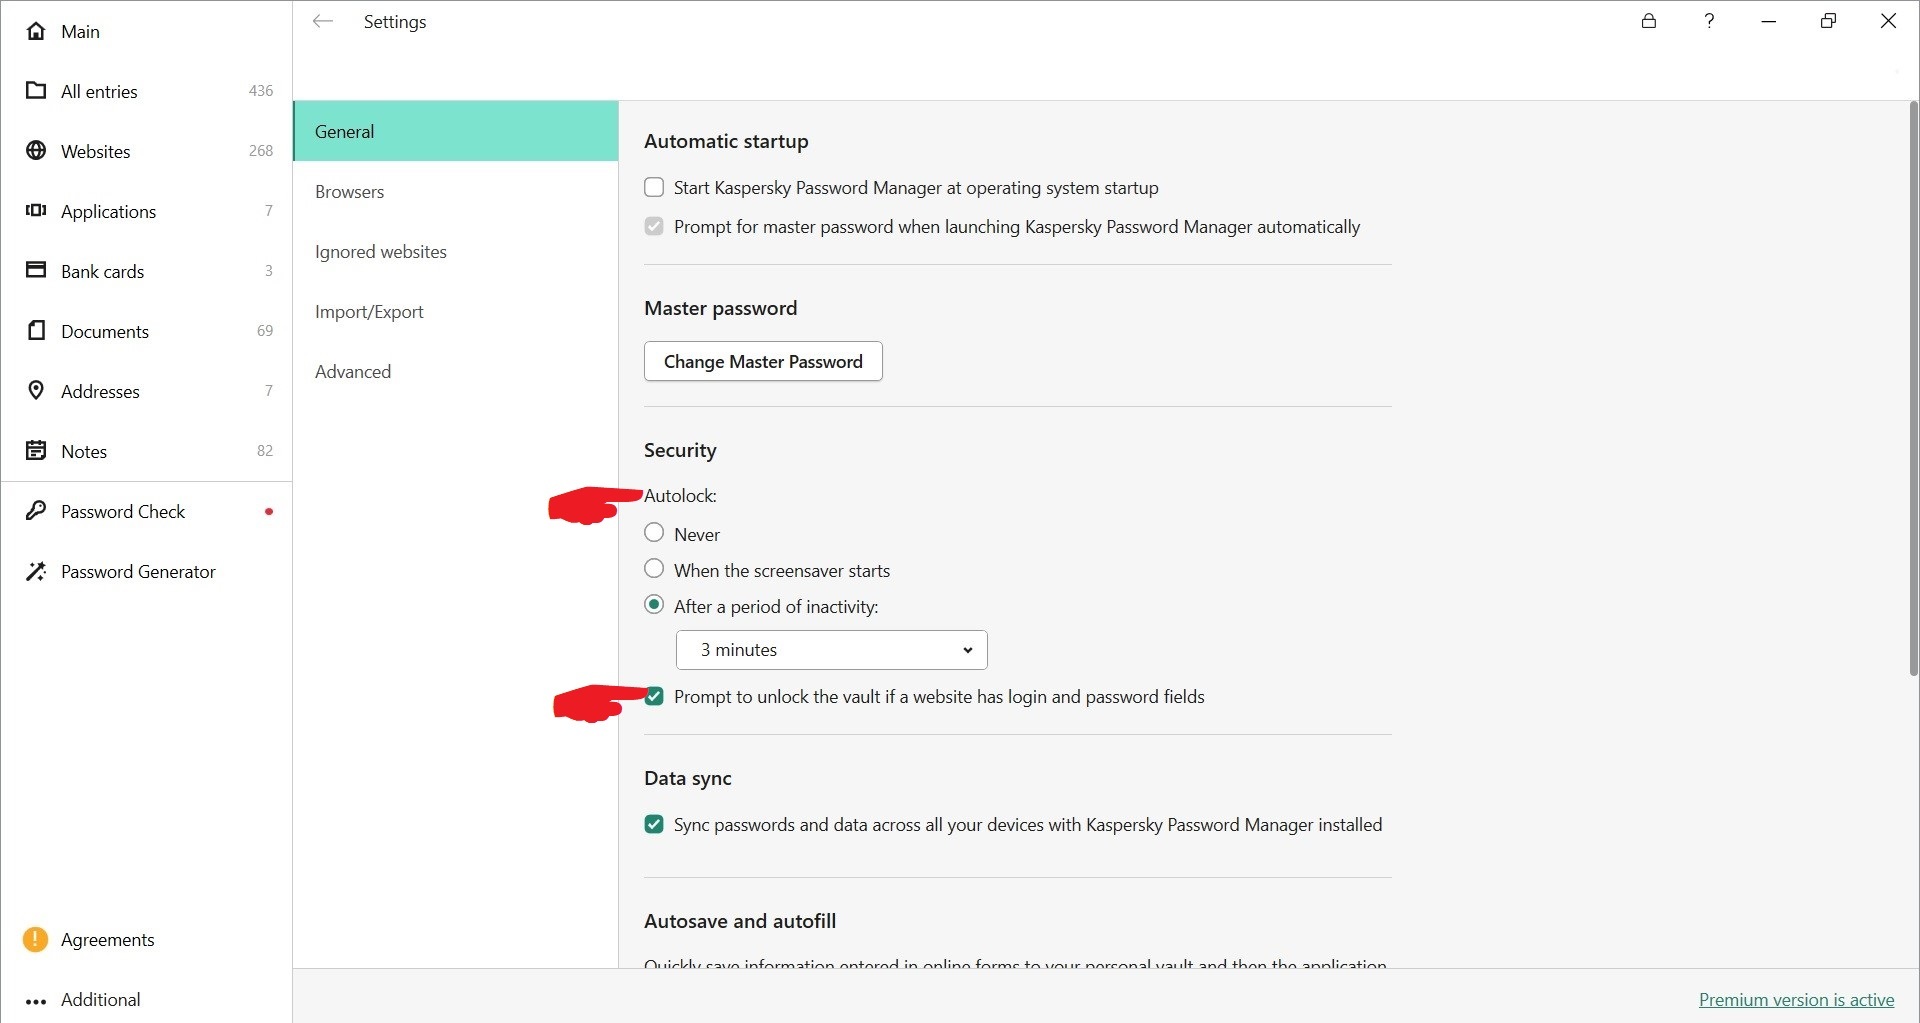Click the Addresses location pin icon
This screenshot has width=1920, height=1023.
click(x=36, y=390)
